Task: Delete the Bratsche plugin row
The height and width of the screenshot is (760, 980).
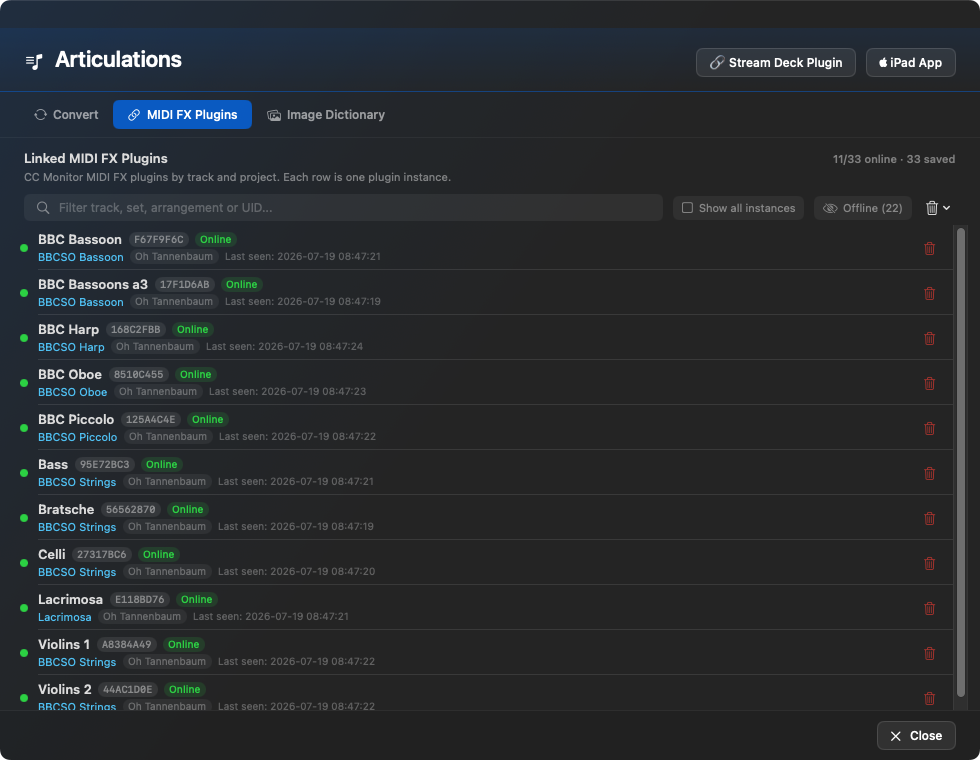Action: (x=929, y=518)
